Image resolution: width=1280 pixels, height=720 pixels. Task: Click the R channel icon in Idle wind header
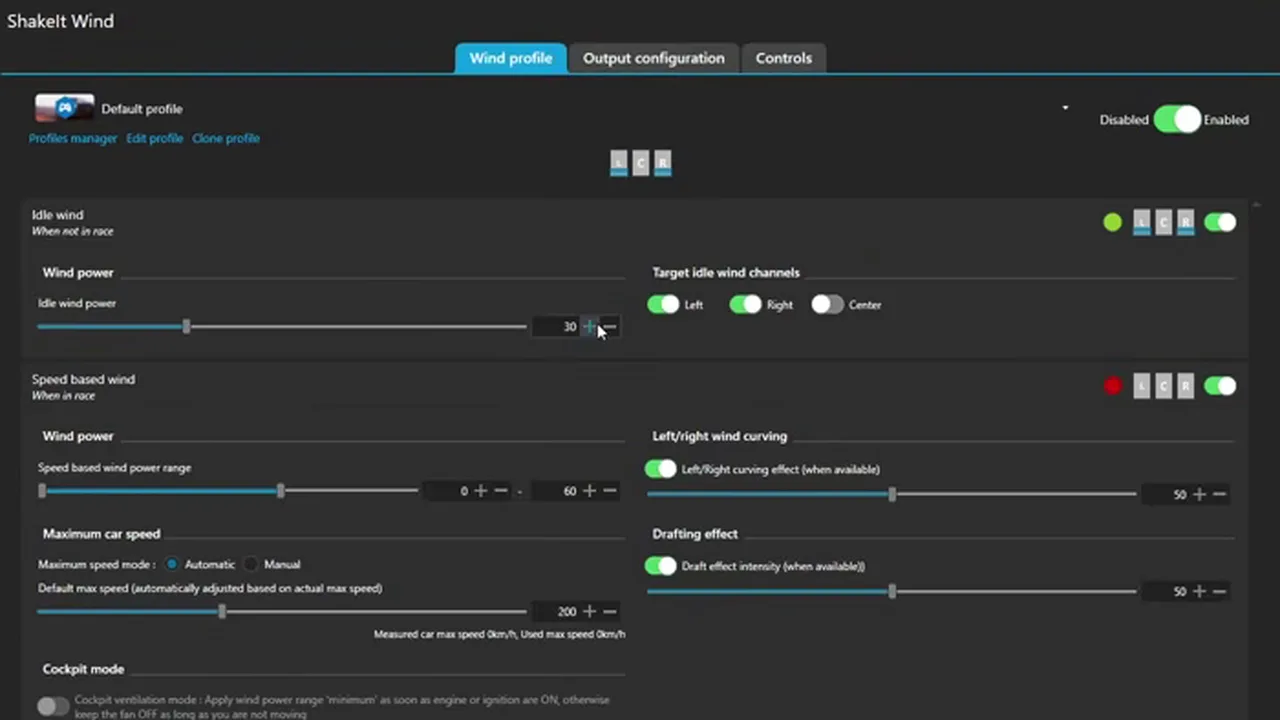point(1185,223)
